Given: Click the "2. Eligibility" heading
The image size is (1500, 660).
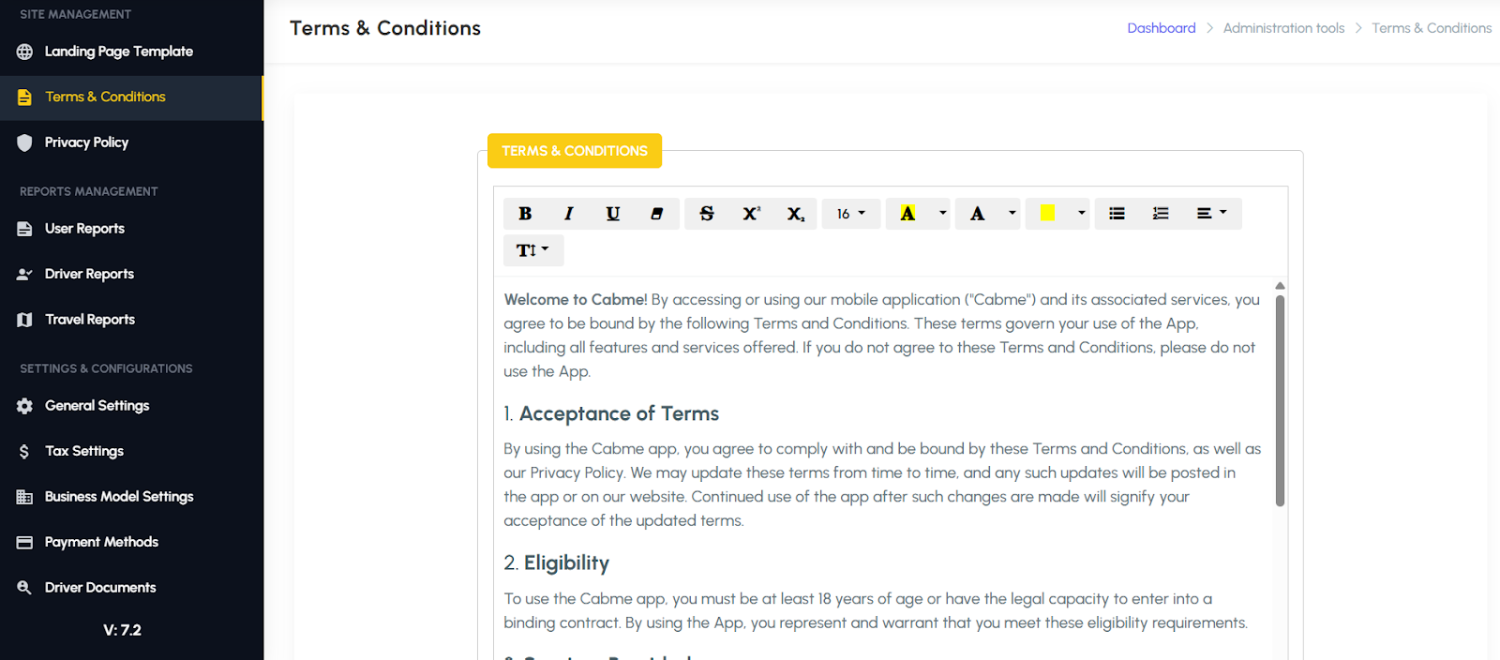Looking at the screenshot, I should (x=556, y=563).
